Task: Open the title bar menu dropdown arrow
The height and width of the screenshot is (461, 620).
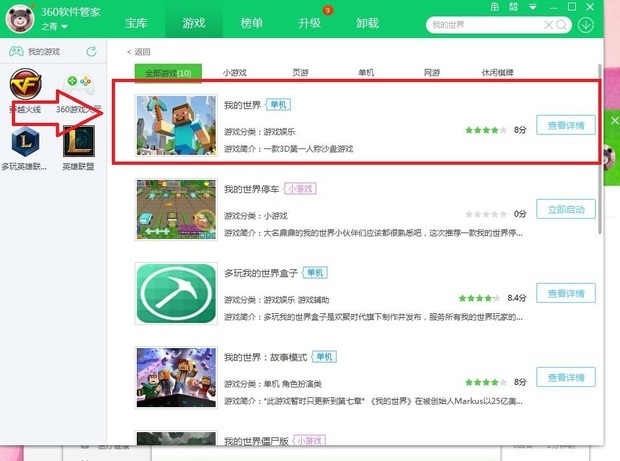Action: [533, 7]
